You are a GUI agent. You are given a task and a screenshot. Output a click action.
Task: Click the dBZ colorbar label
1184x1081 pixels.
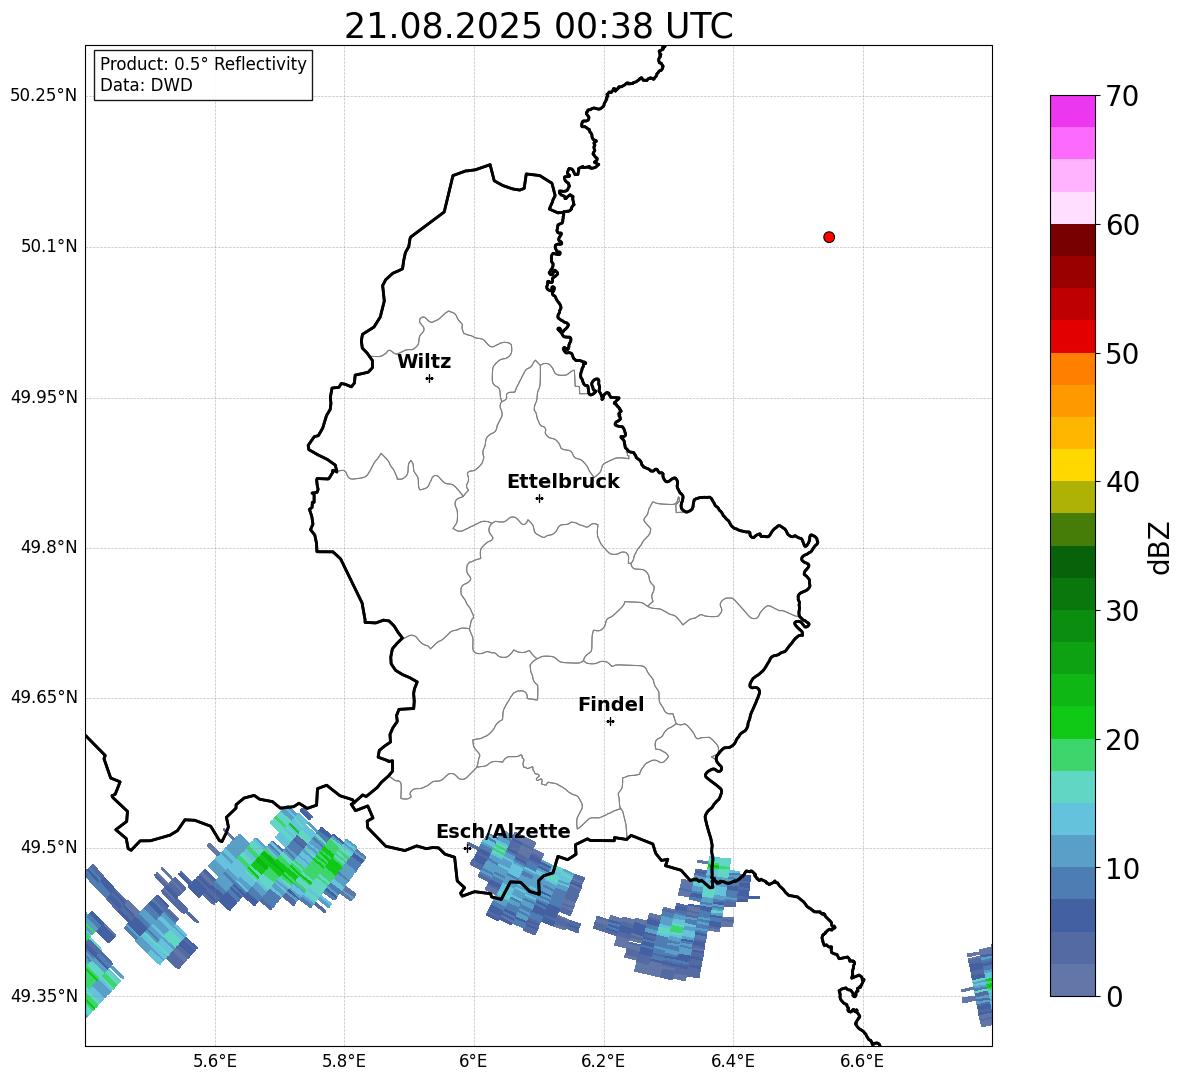click(x=1159, y=547)
